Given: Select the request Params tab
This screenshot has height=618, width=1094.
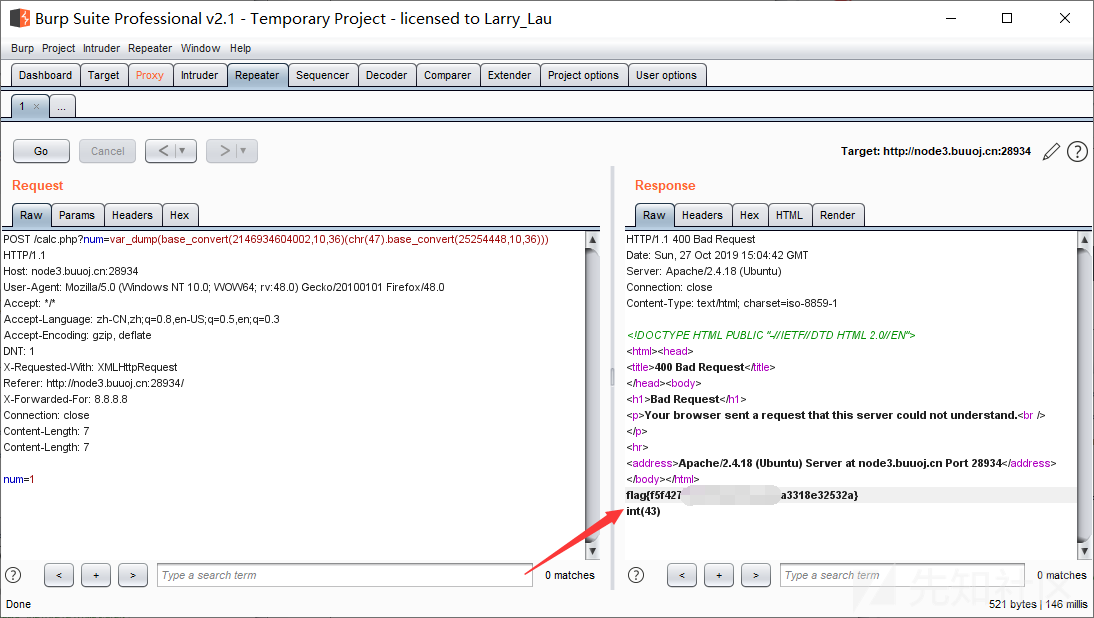Looking at the screenshot, I should [77, 216].
